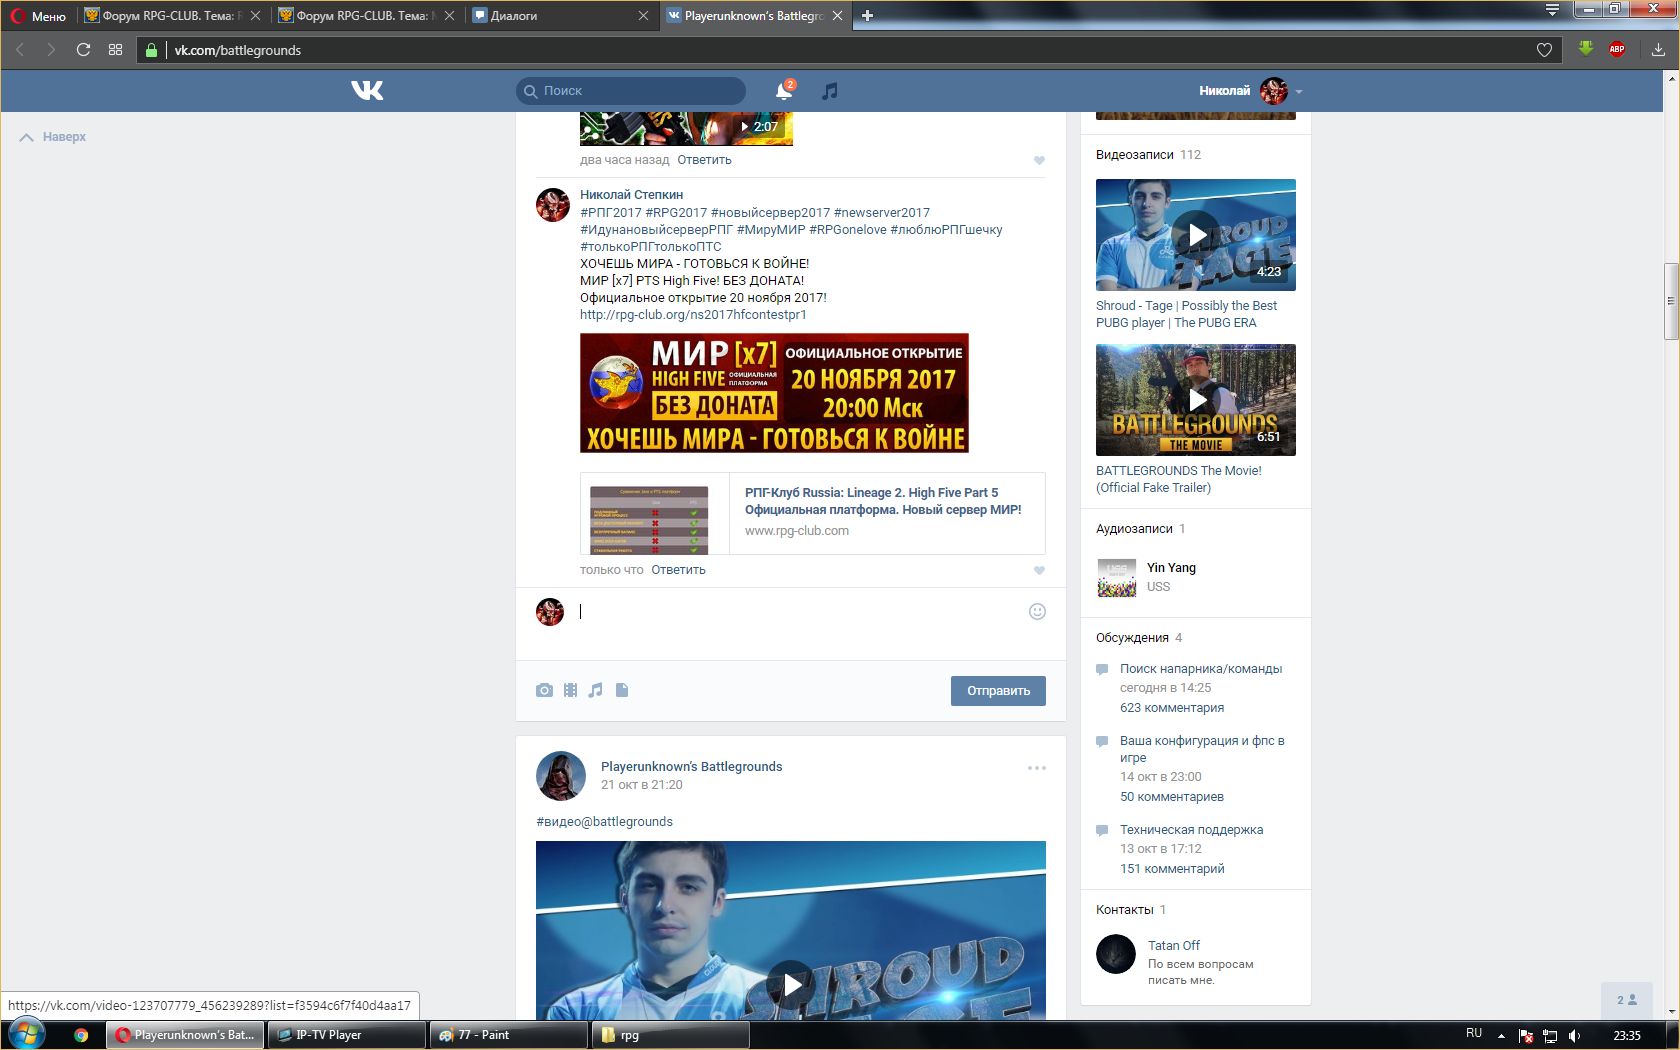
Task: Open Chrome from the taskbar
Action: click(x=81, y=1035)
